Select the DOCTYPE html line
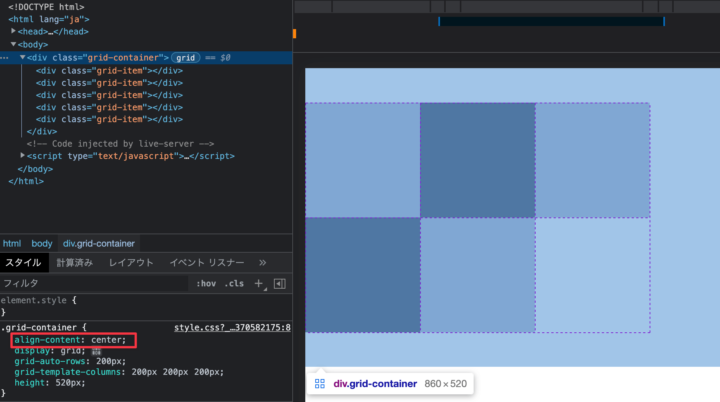The height and width of the screenshot is (402, 720). pyautogui.click(x=46, y=7)
